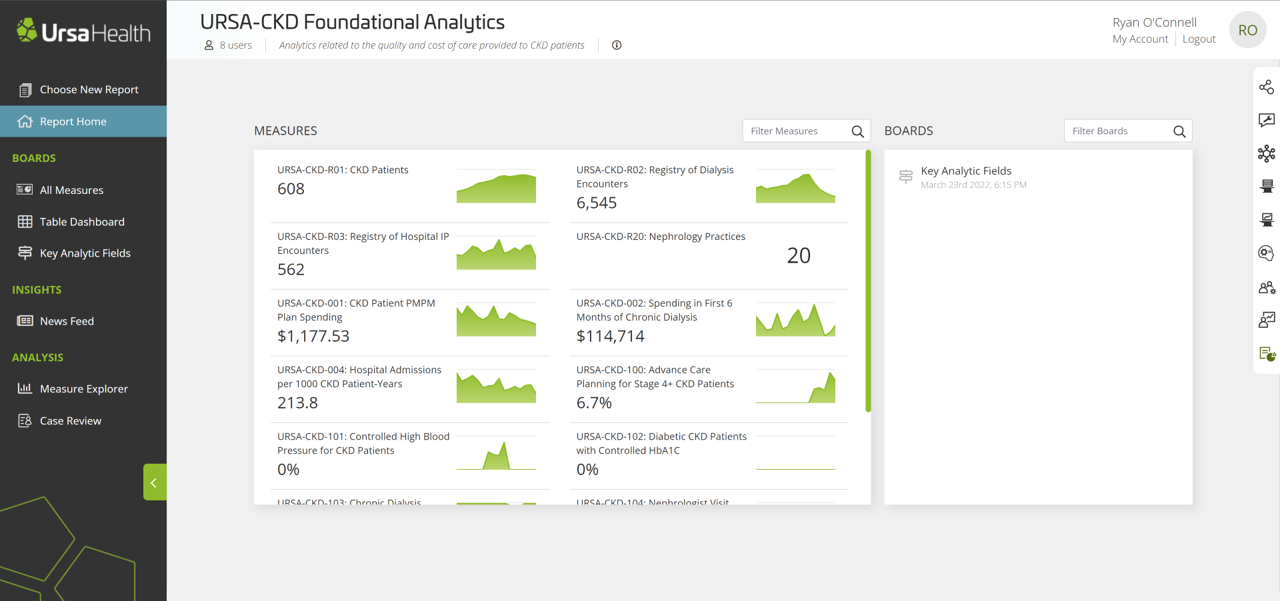Click the Key Analytic Fields board icon

(906, 177)
